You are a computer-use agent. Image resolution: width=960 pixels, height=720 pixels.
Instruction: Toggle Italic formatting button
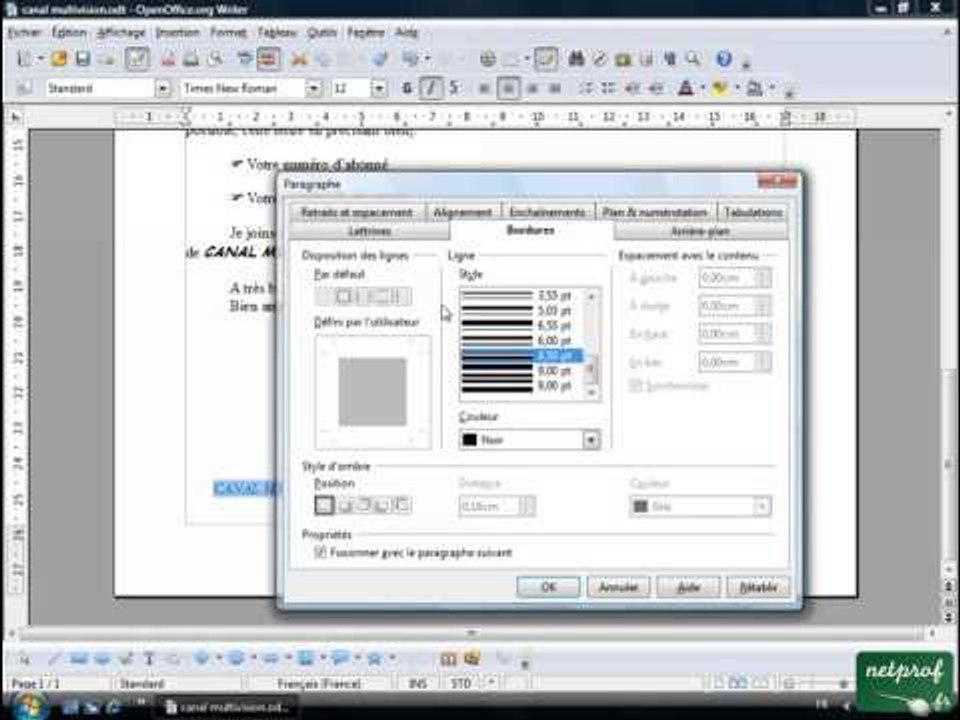tap(431, 89)
